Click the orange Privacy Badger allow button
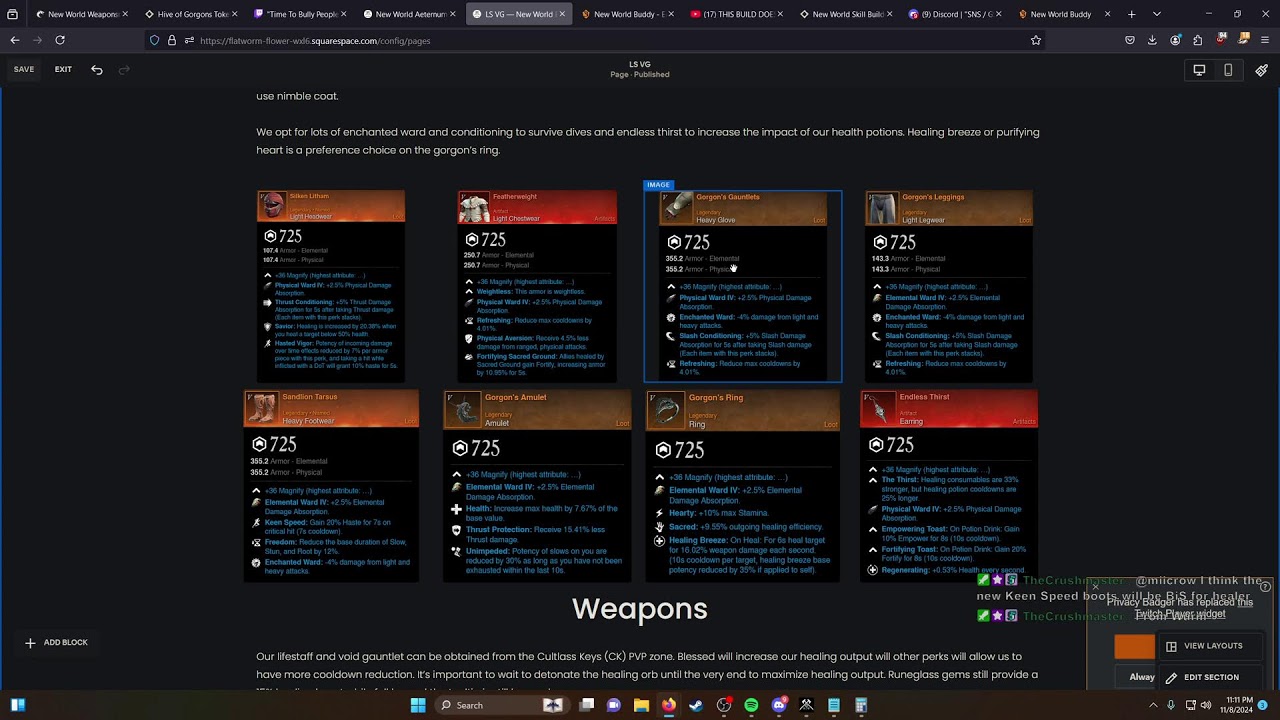Image resolution: width=1280 pixels, height=720 pixels. (x=1134, y=647)
